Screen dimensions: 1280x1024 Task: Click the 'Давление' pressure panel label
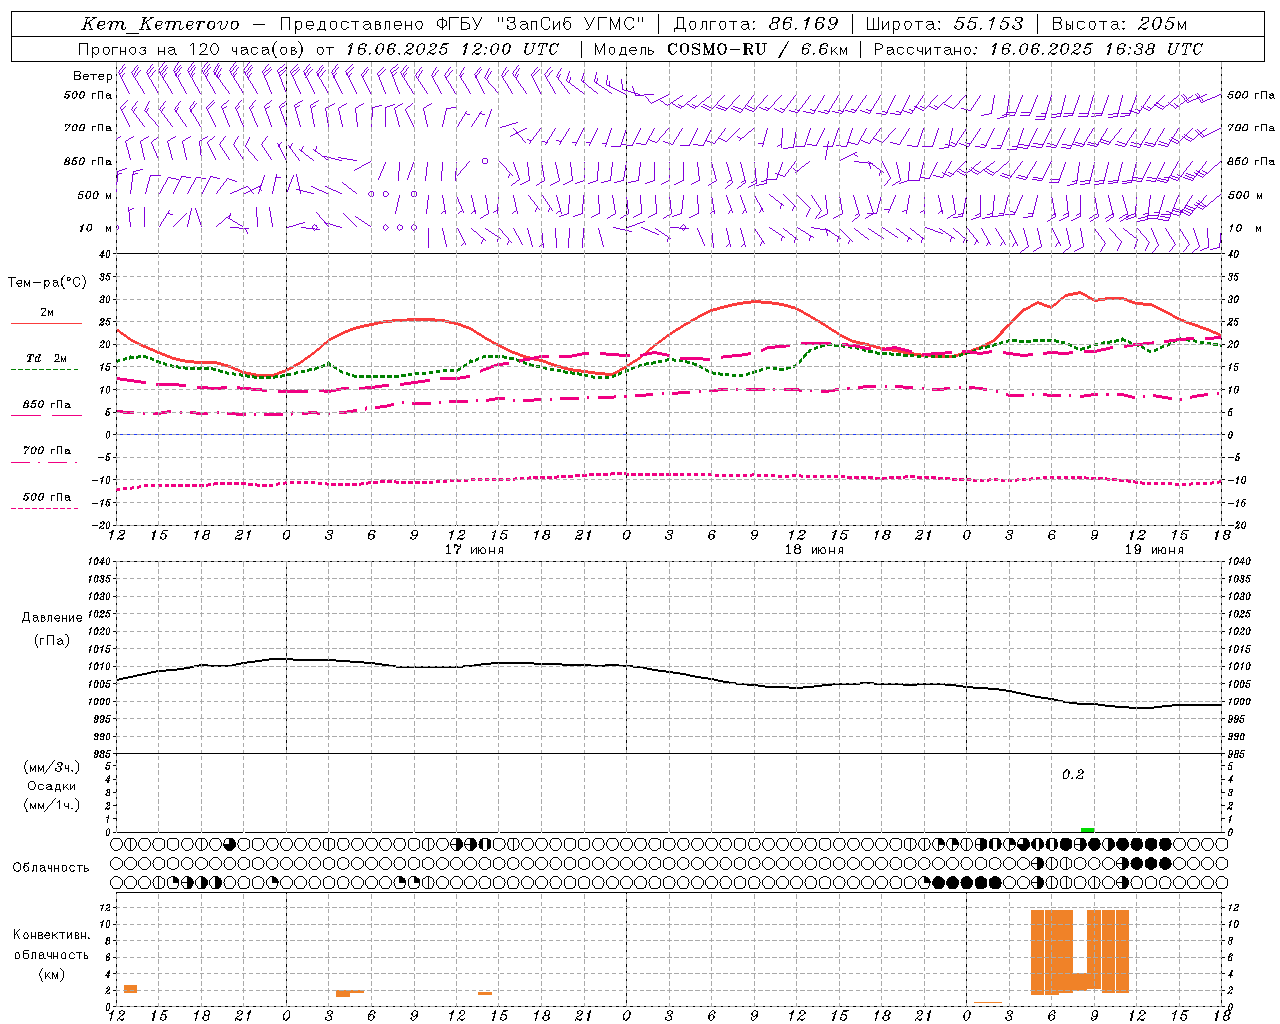point(52,618)
